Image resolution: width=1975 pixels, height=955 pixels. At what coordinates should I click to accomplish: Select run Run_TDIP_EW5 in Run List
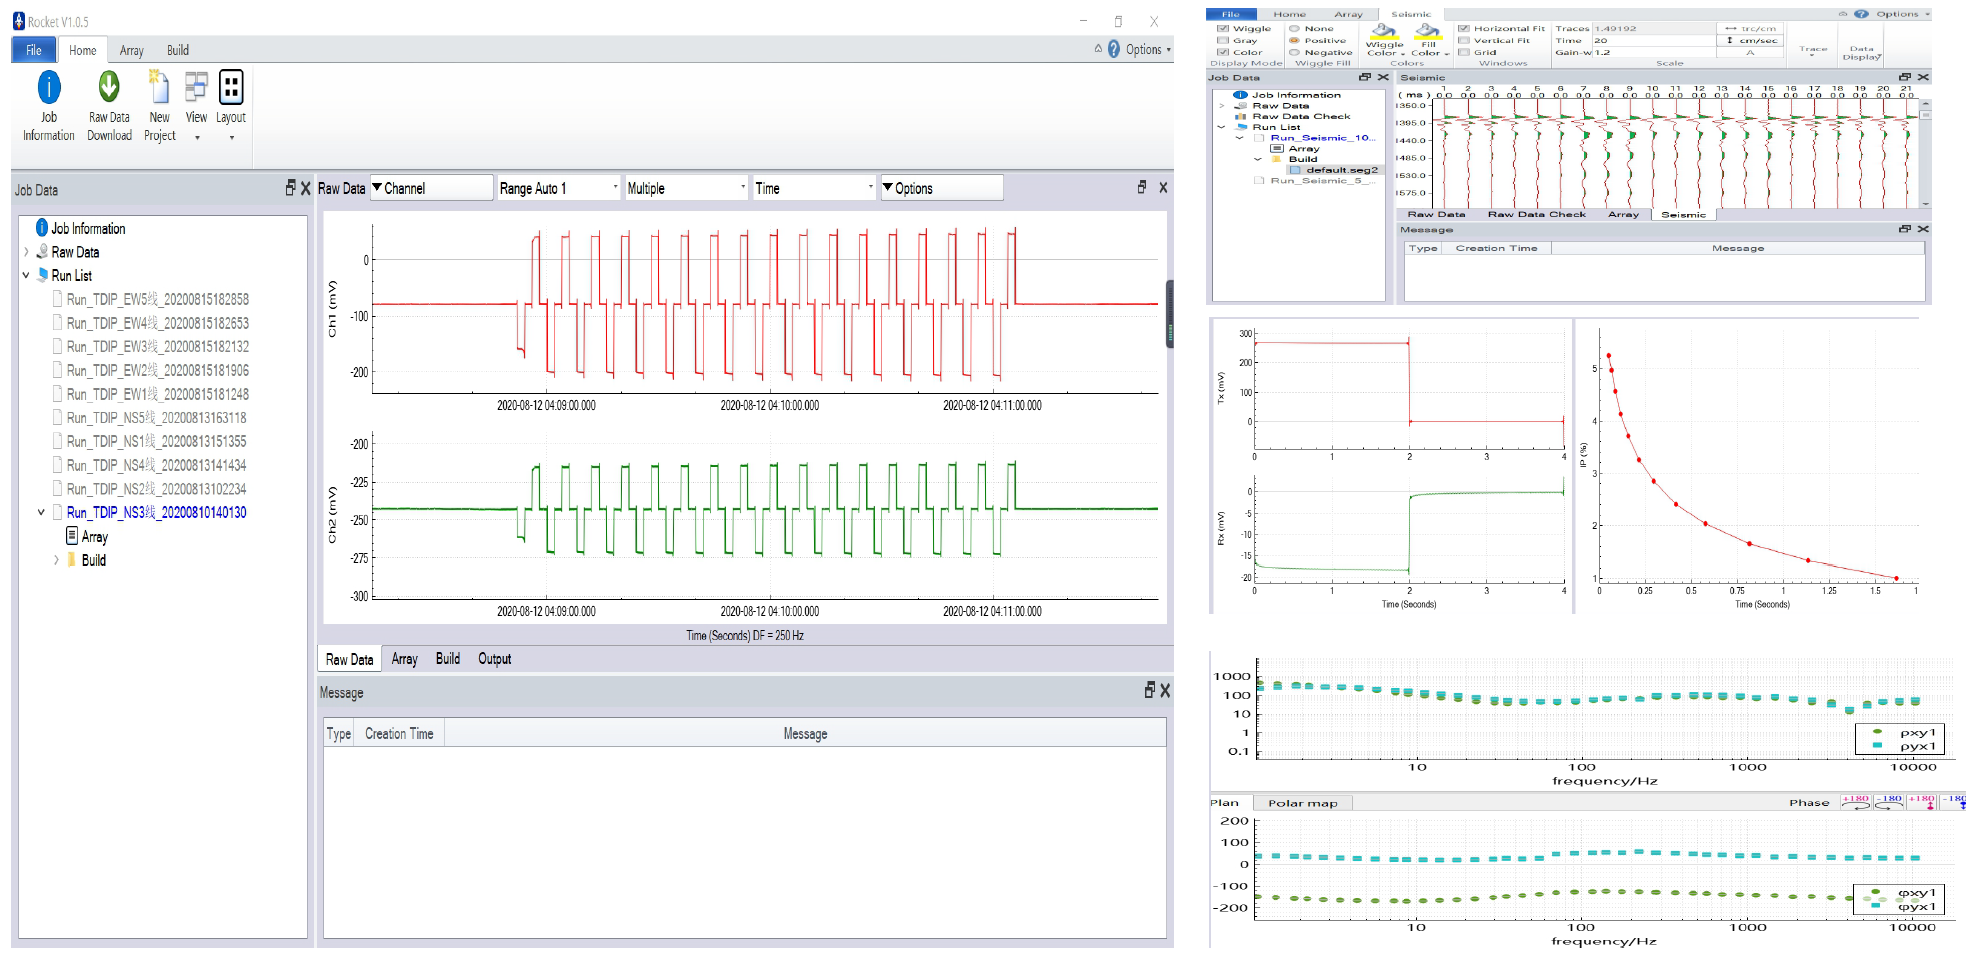[157, 299]
